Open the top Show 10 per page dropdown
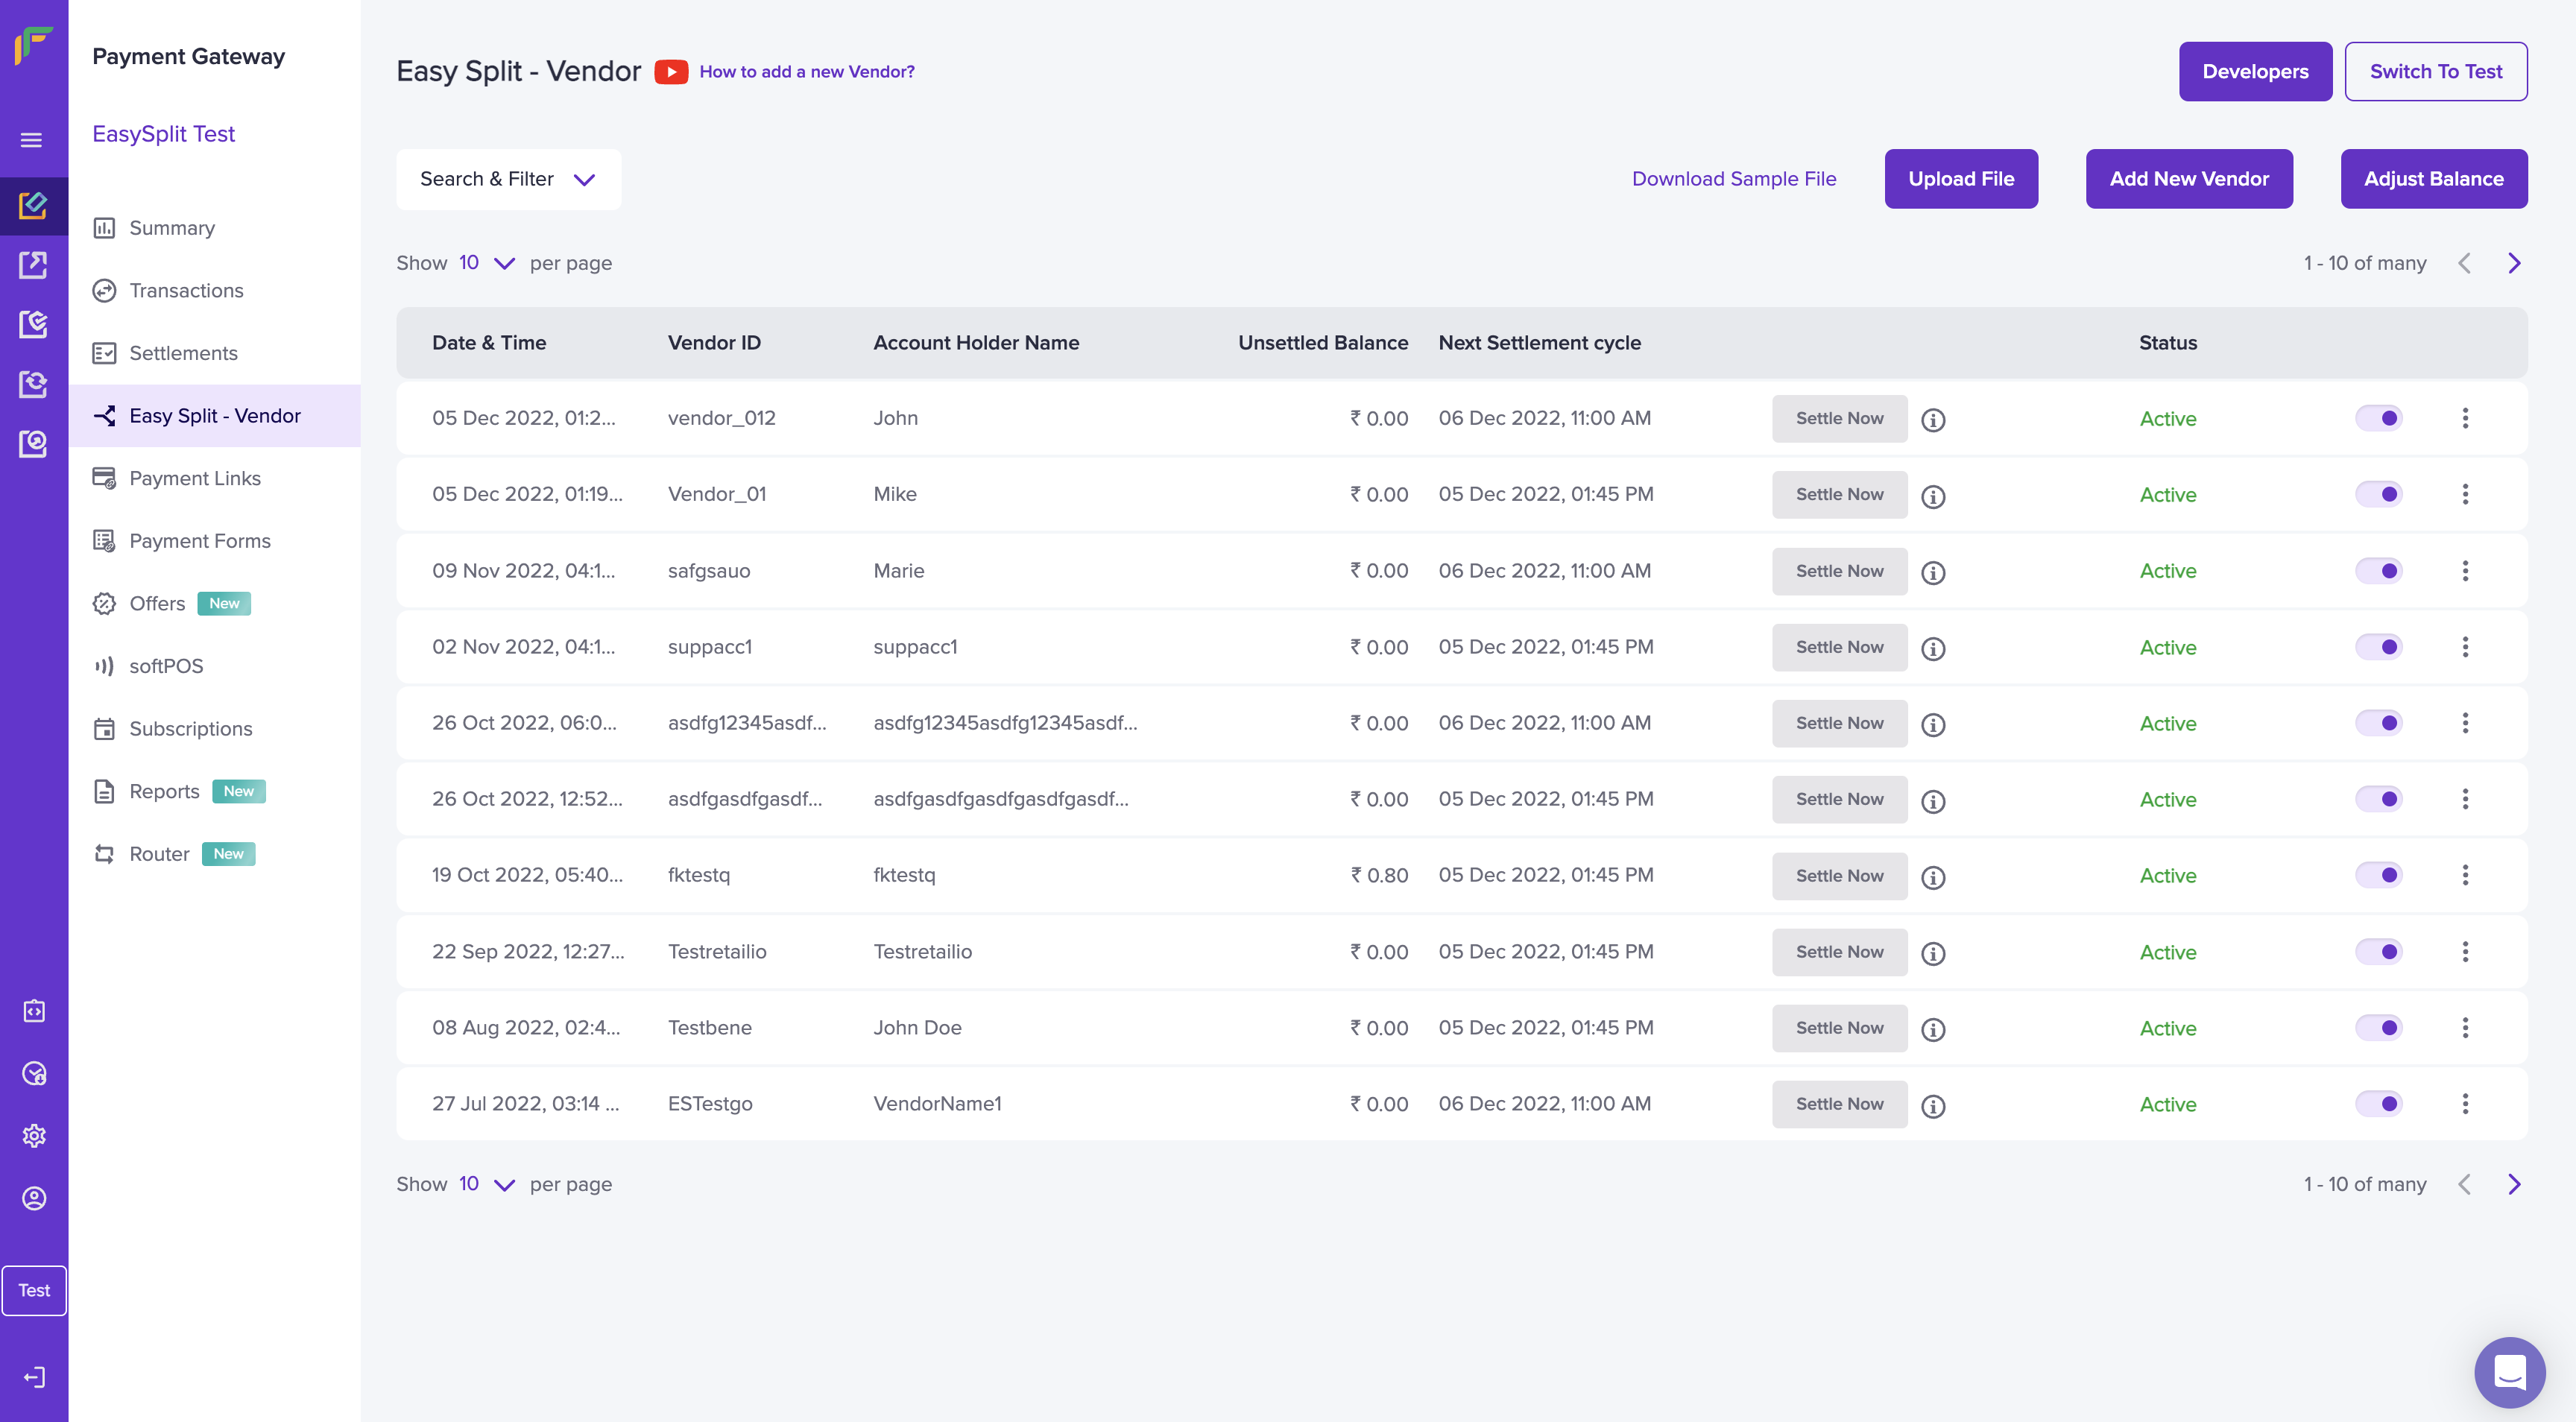 point(486,263)
